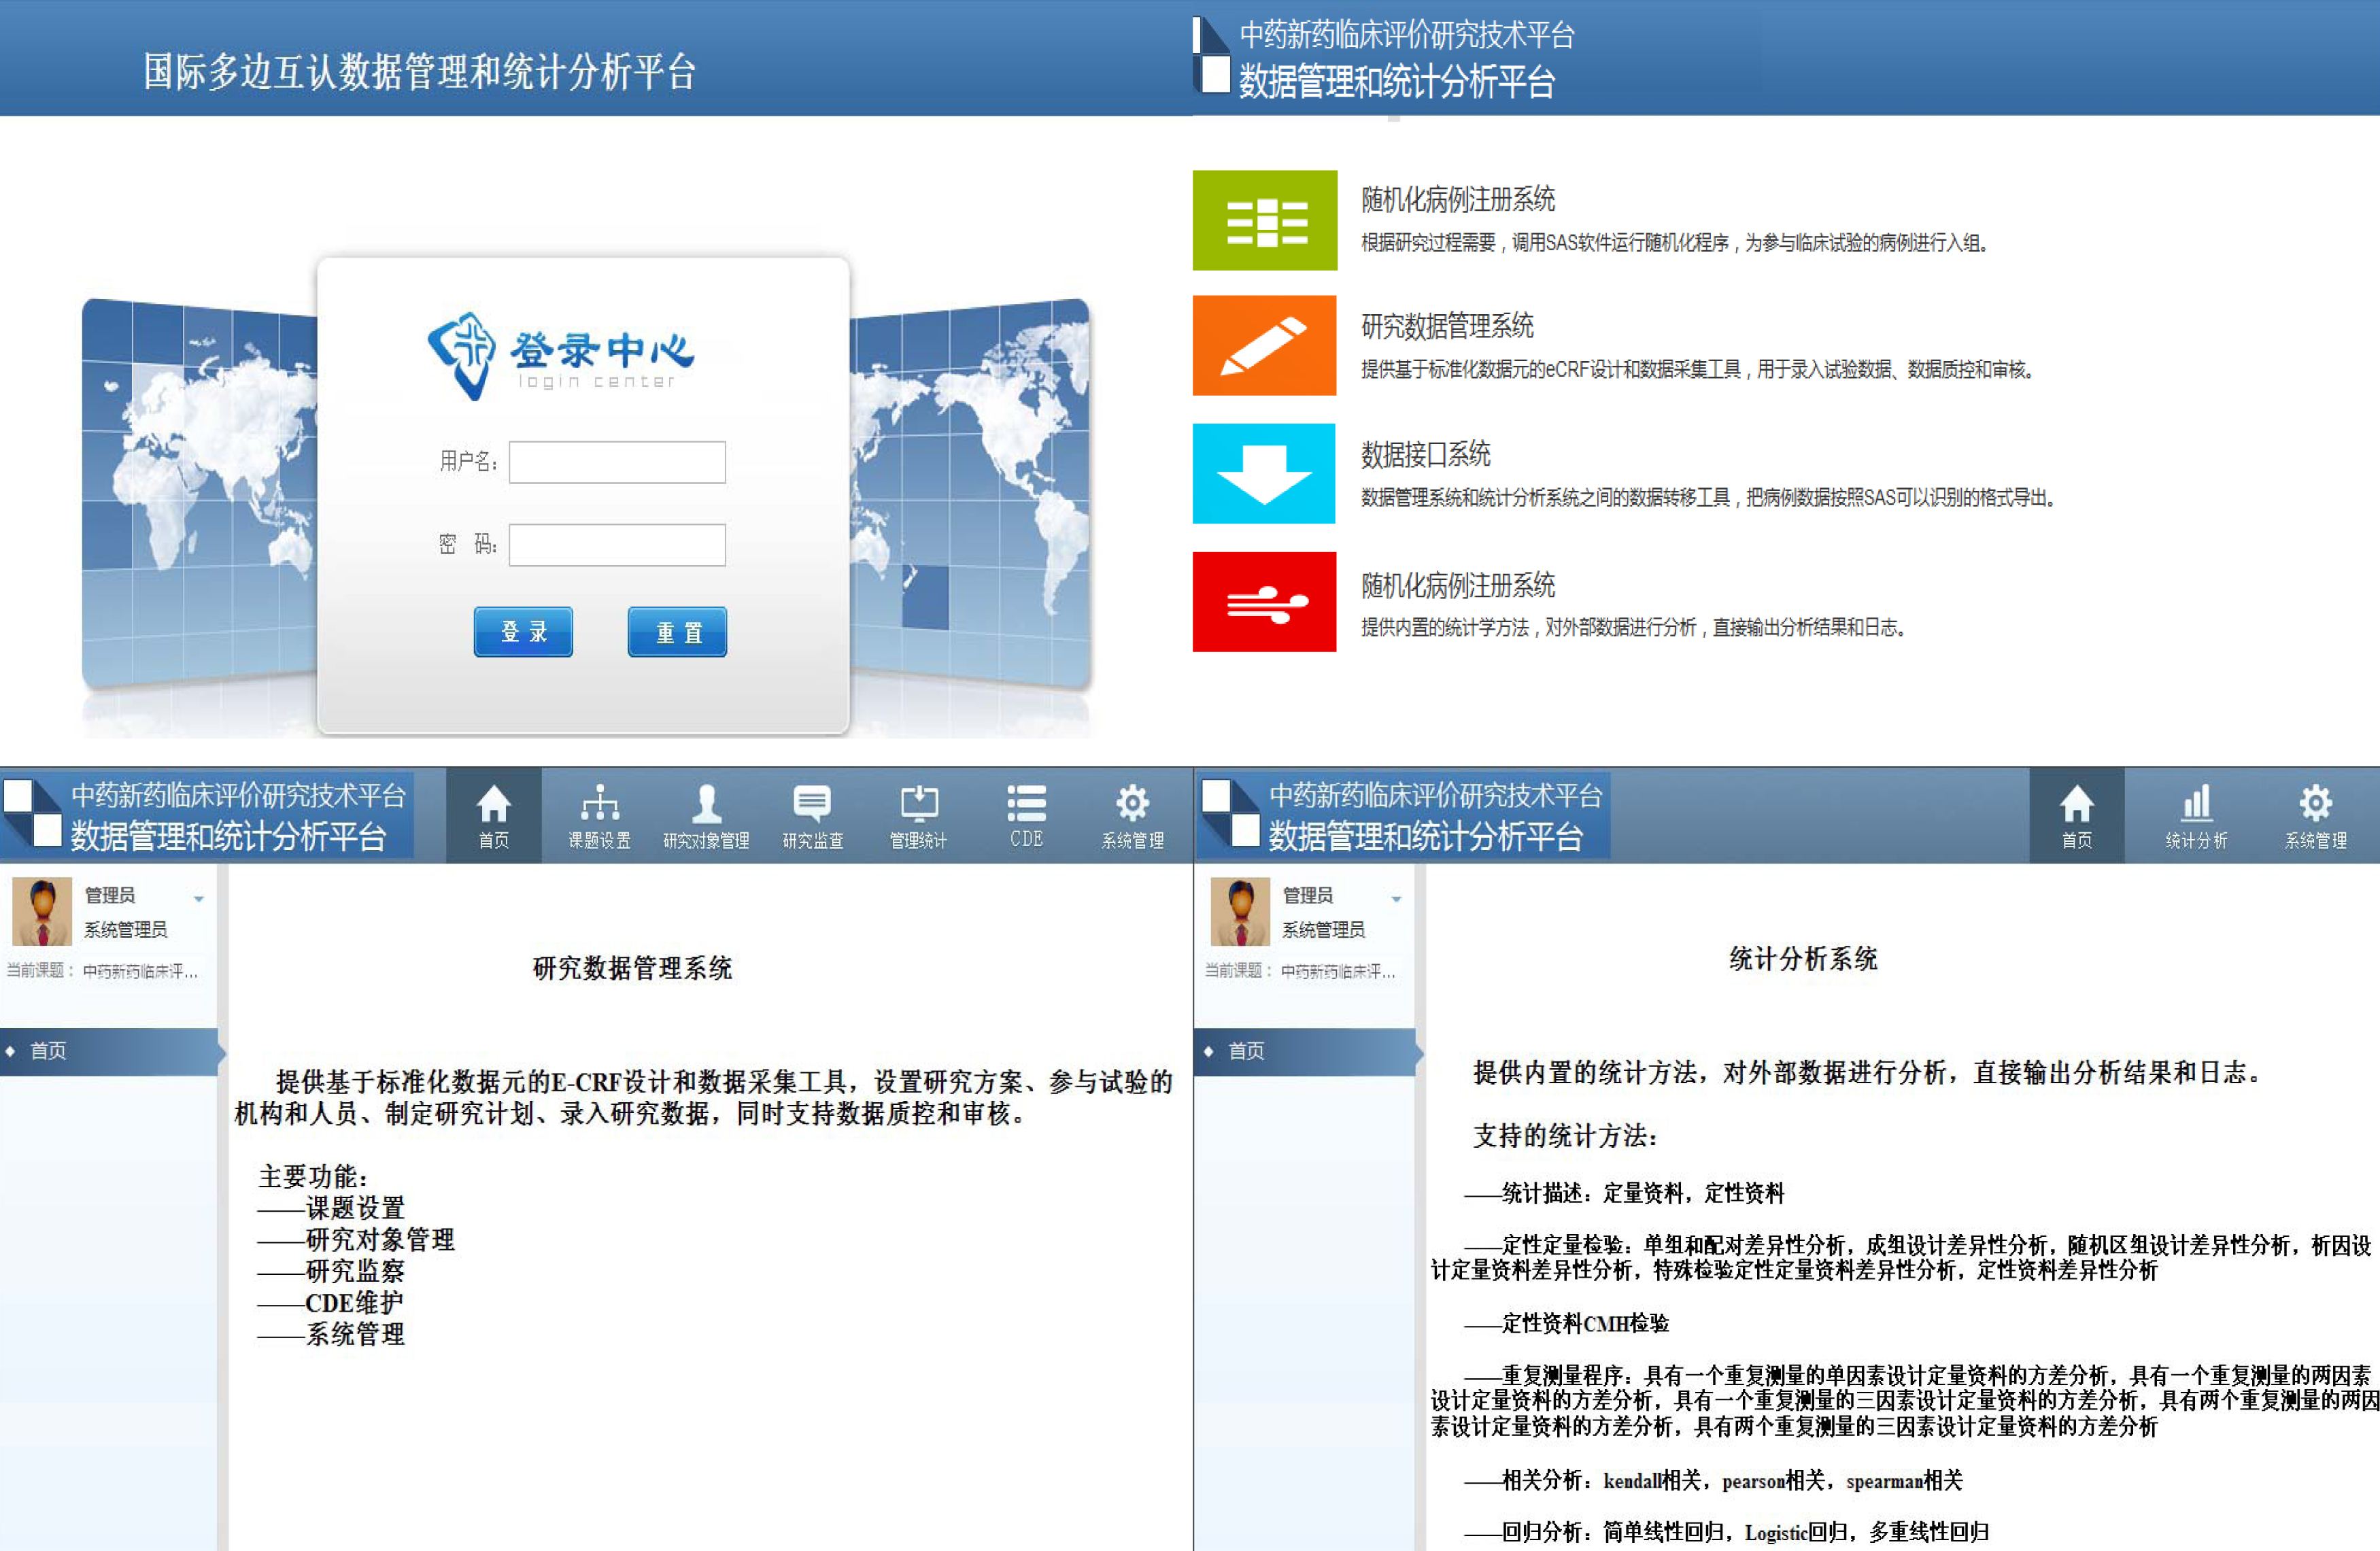
Task: Click the 登录 login button
Action: pyautogui.click(x=523, y=631)
